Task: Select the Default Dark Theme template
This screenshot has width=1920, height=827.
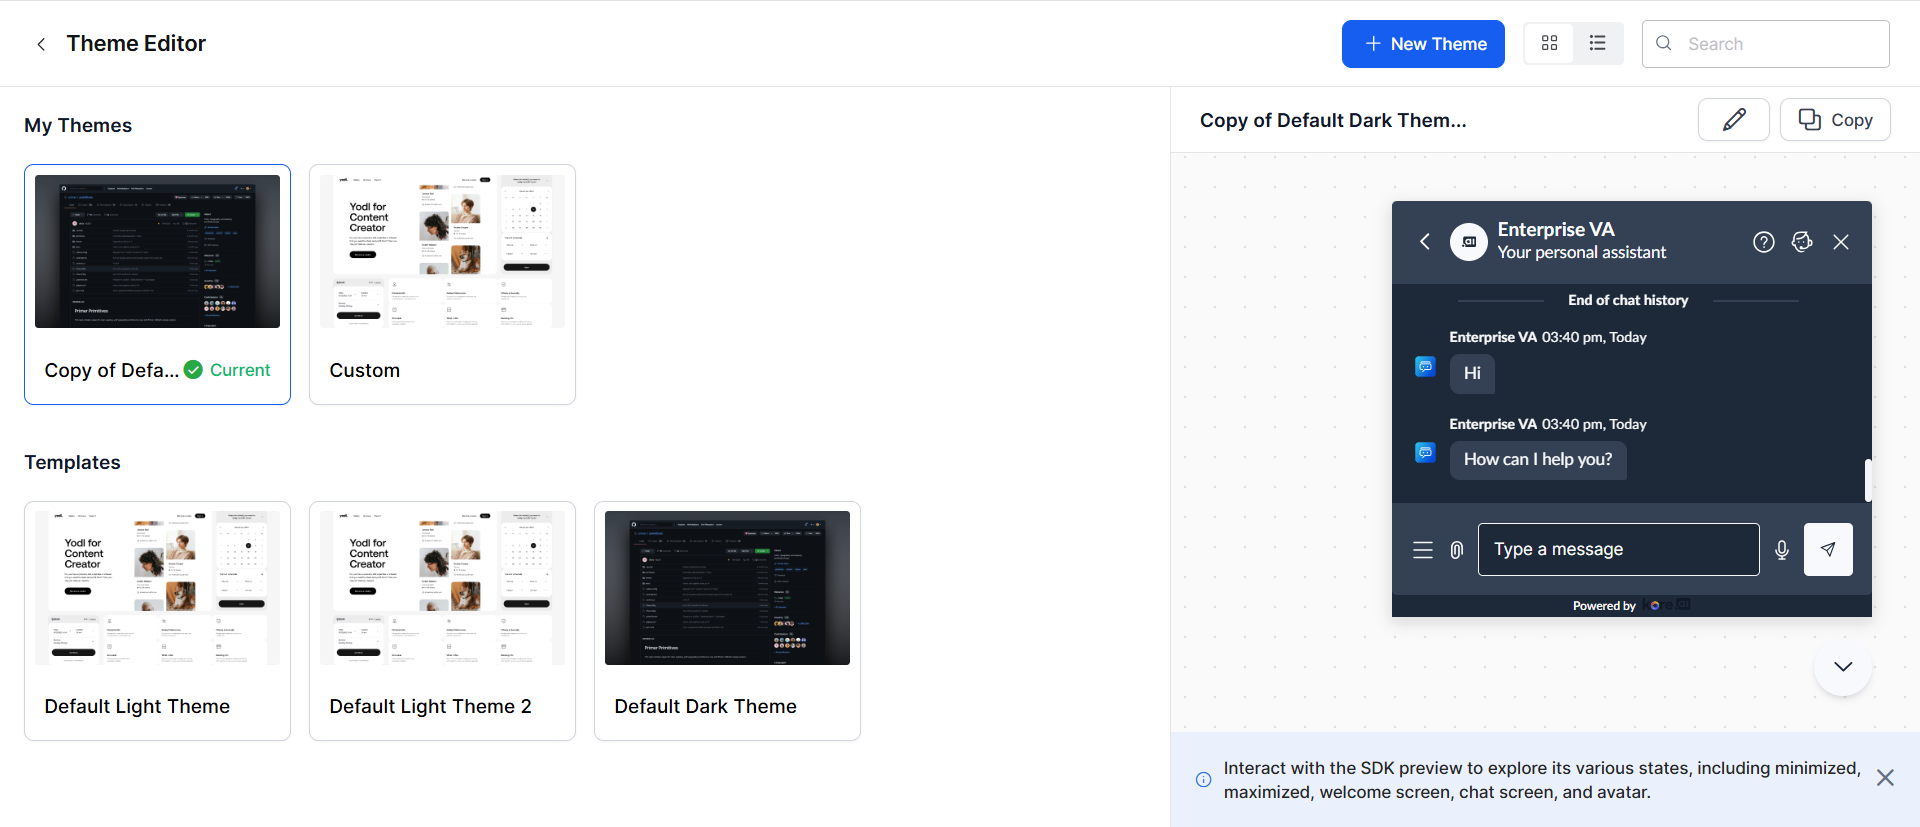Action: tap(727, 620)
